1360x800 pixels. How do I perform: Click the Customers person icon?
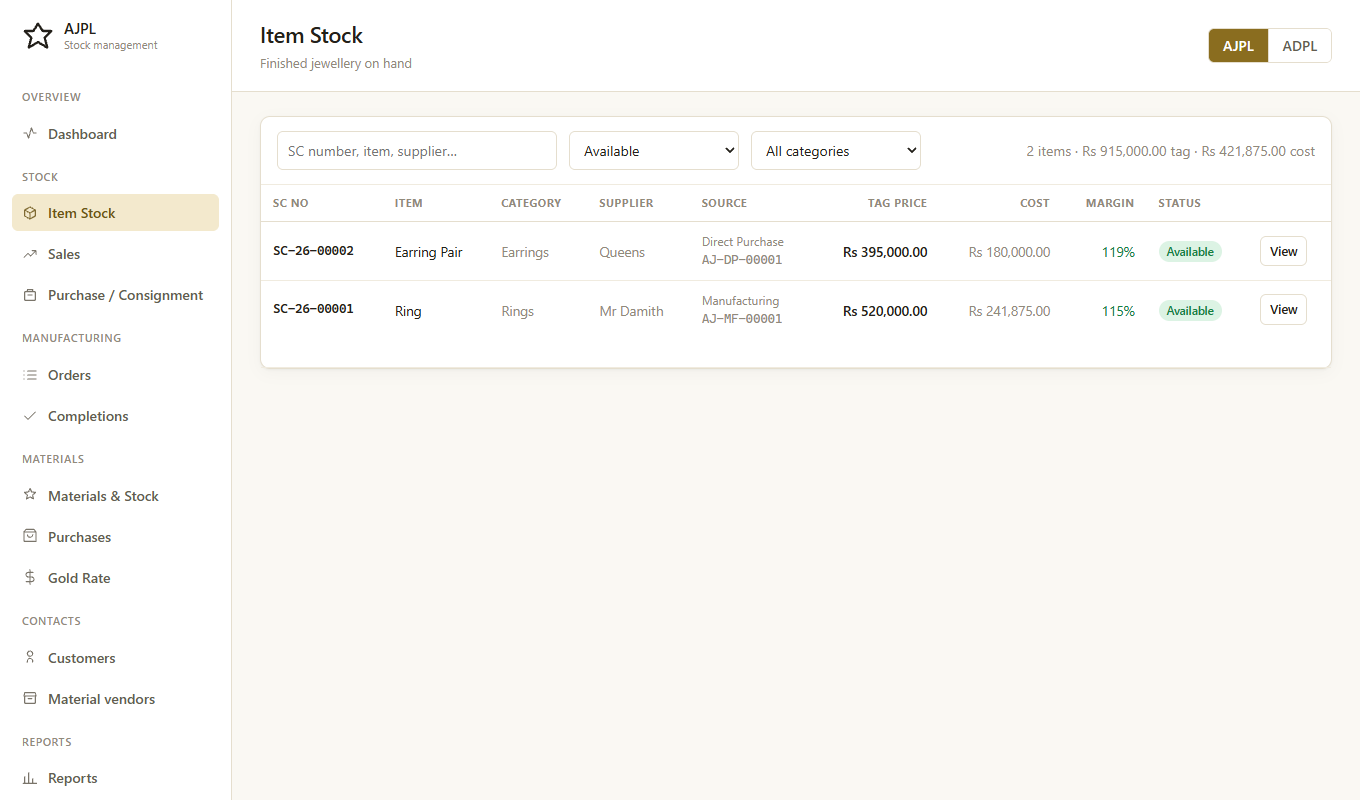click(30, 658)
